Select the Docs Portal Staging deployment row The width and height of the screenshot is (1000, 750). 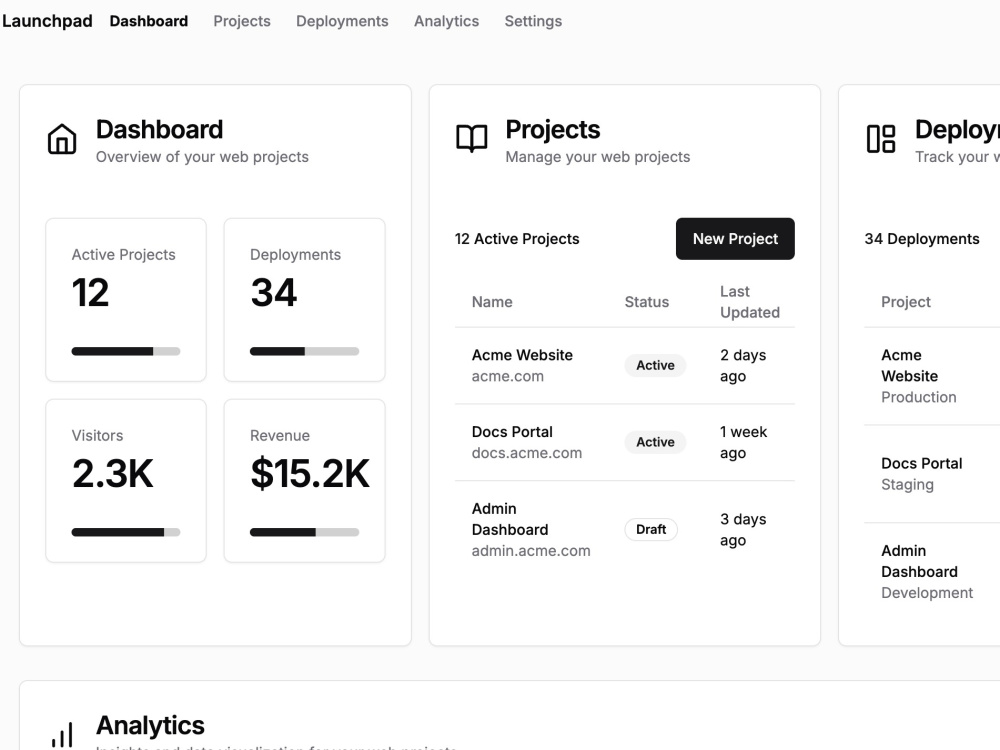click(x=932, y=474)
